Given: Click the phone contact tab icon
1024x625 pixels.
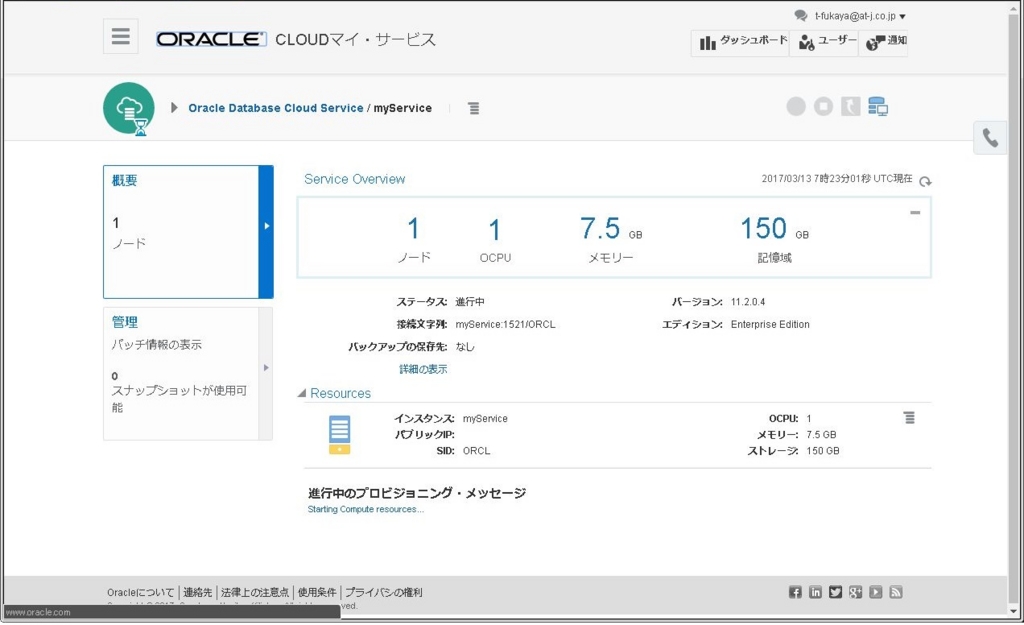Looking at the screenshot, I should pyautogui.click(x=989, y=138).
